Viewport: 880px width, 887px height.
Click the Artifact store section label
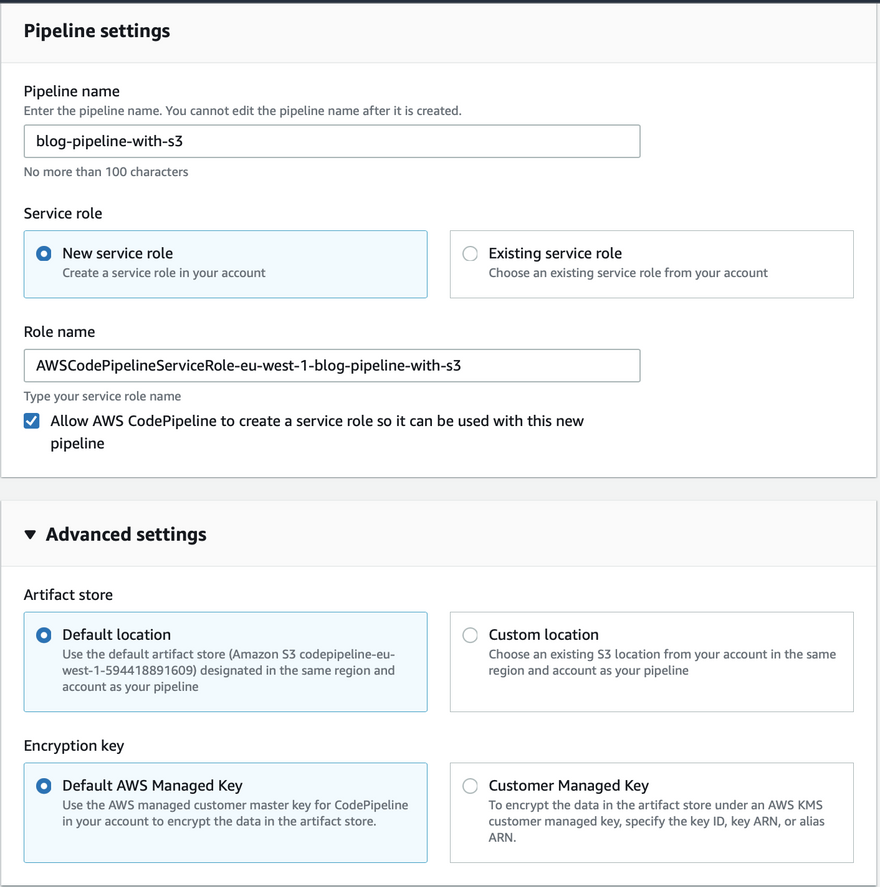click(x=68, y=595)
